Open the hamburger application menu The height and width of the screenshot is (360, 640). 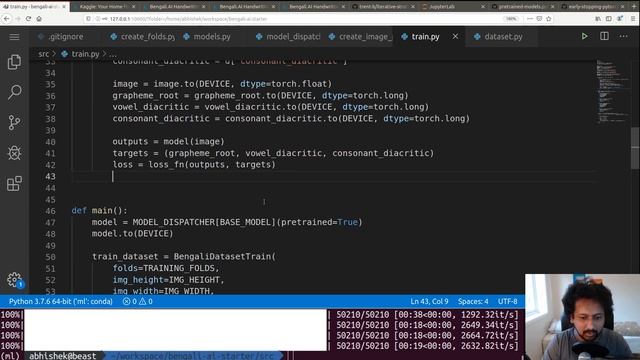point(14,37)
